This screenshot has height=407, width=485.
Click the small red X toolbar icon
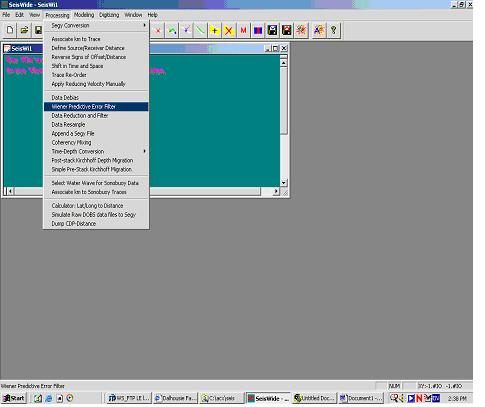[158, 31]
